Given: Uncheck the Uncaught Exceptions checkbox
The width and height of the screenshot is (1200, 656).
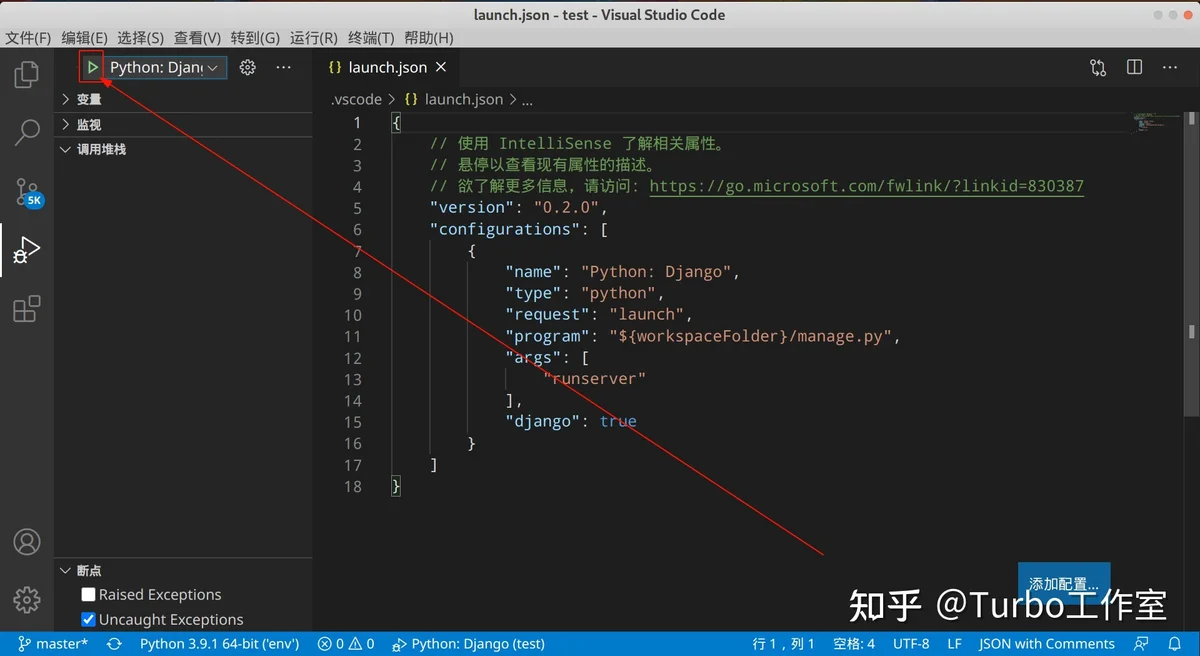Looking at the screenshot, I should point(88,620).
